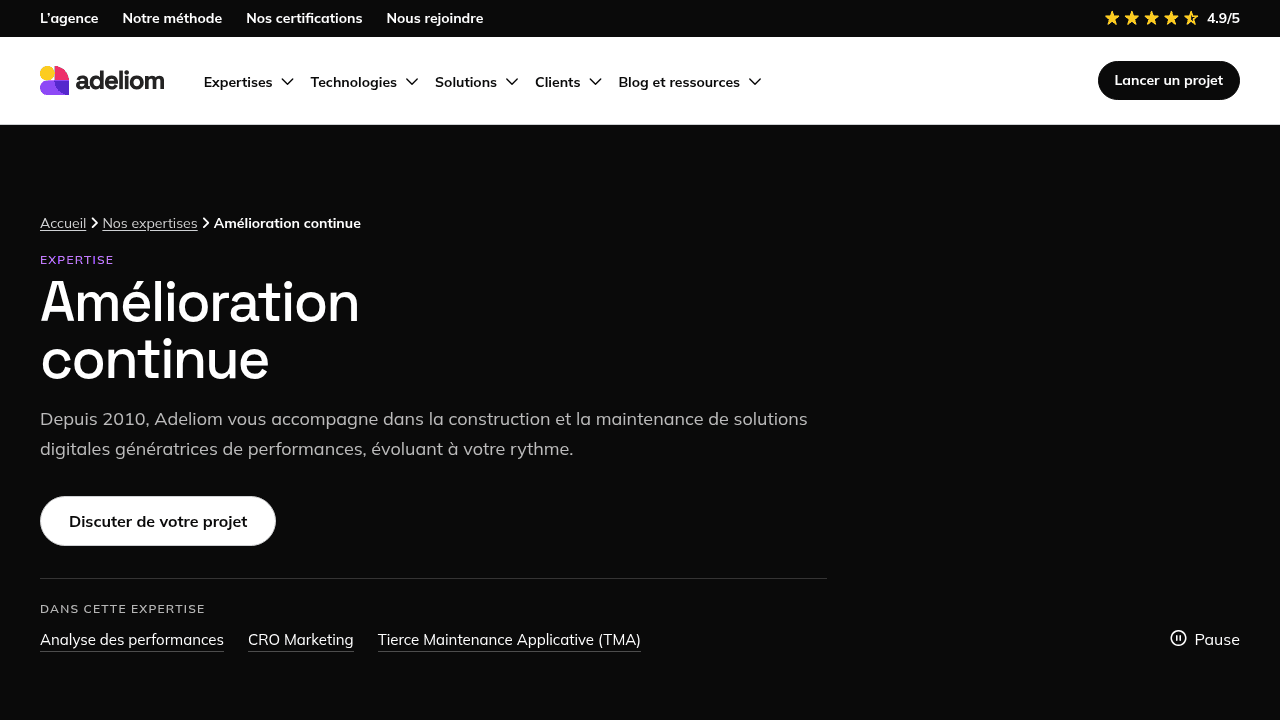1280x720 pixels.
Task: Open Nos certifications page
Action: tap(304, 18)
